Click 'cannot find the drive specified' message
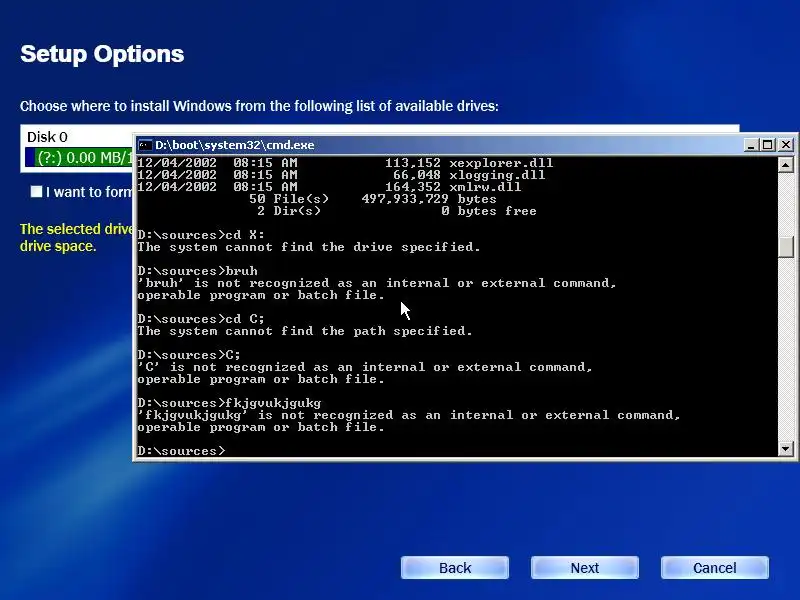The height and width of the screenshot is (600, 800). tap(309, 247)
